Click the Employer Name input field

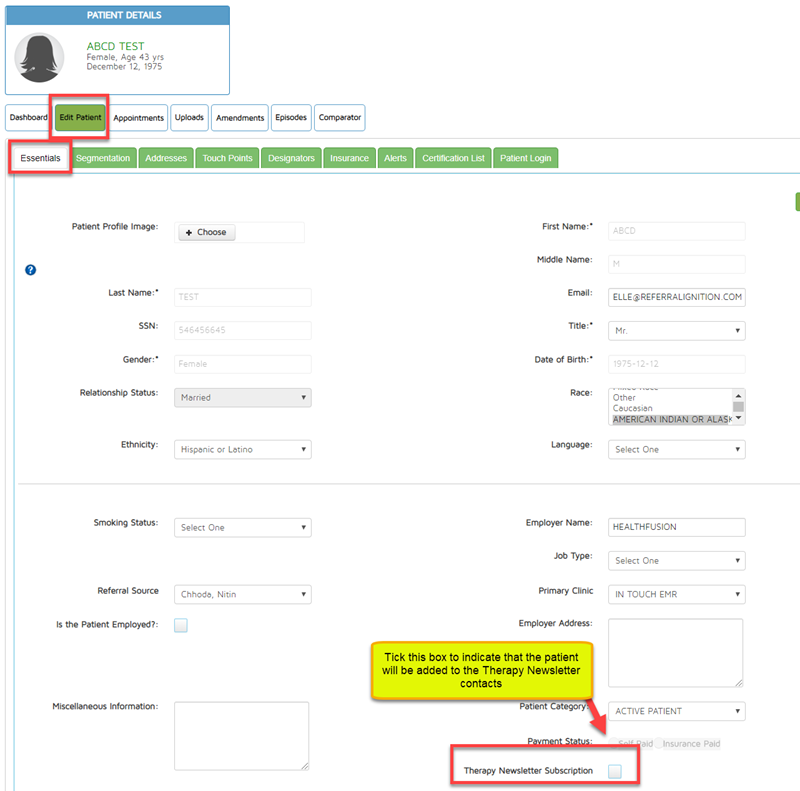pos(676,528)
